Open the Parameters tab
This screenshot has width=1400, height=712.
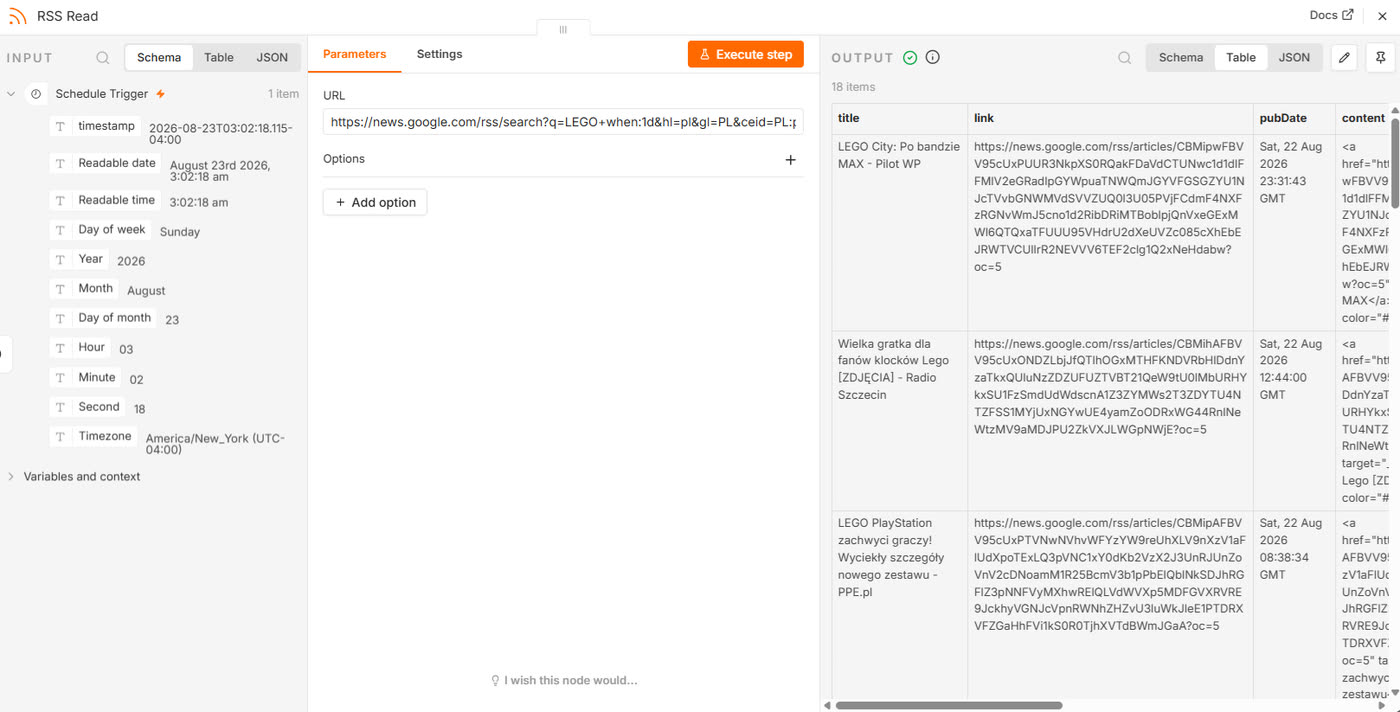[x=354, y=54]
